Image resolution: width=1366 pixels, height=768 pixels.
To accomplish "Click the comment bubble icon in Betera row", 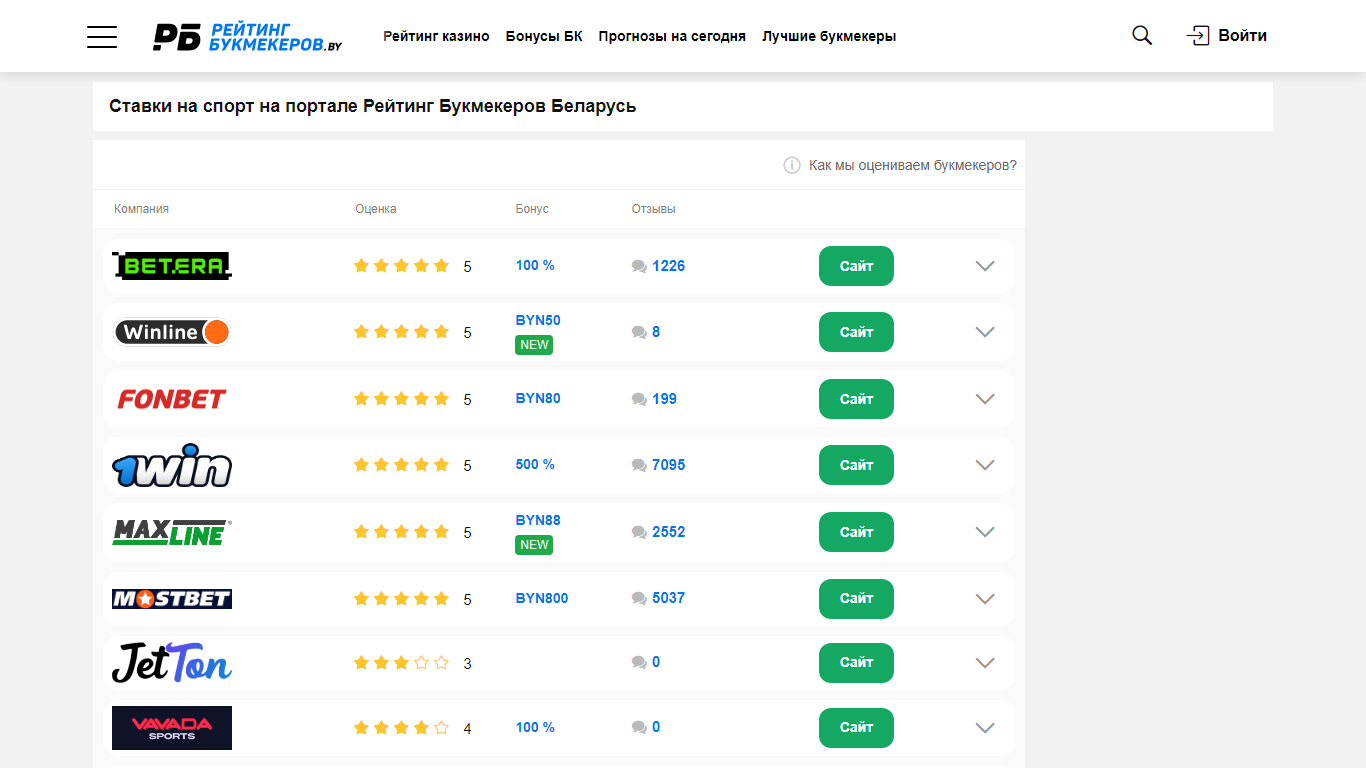I will 639,266.
